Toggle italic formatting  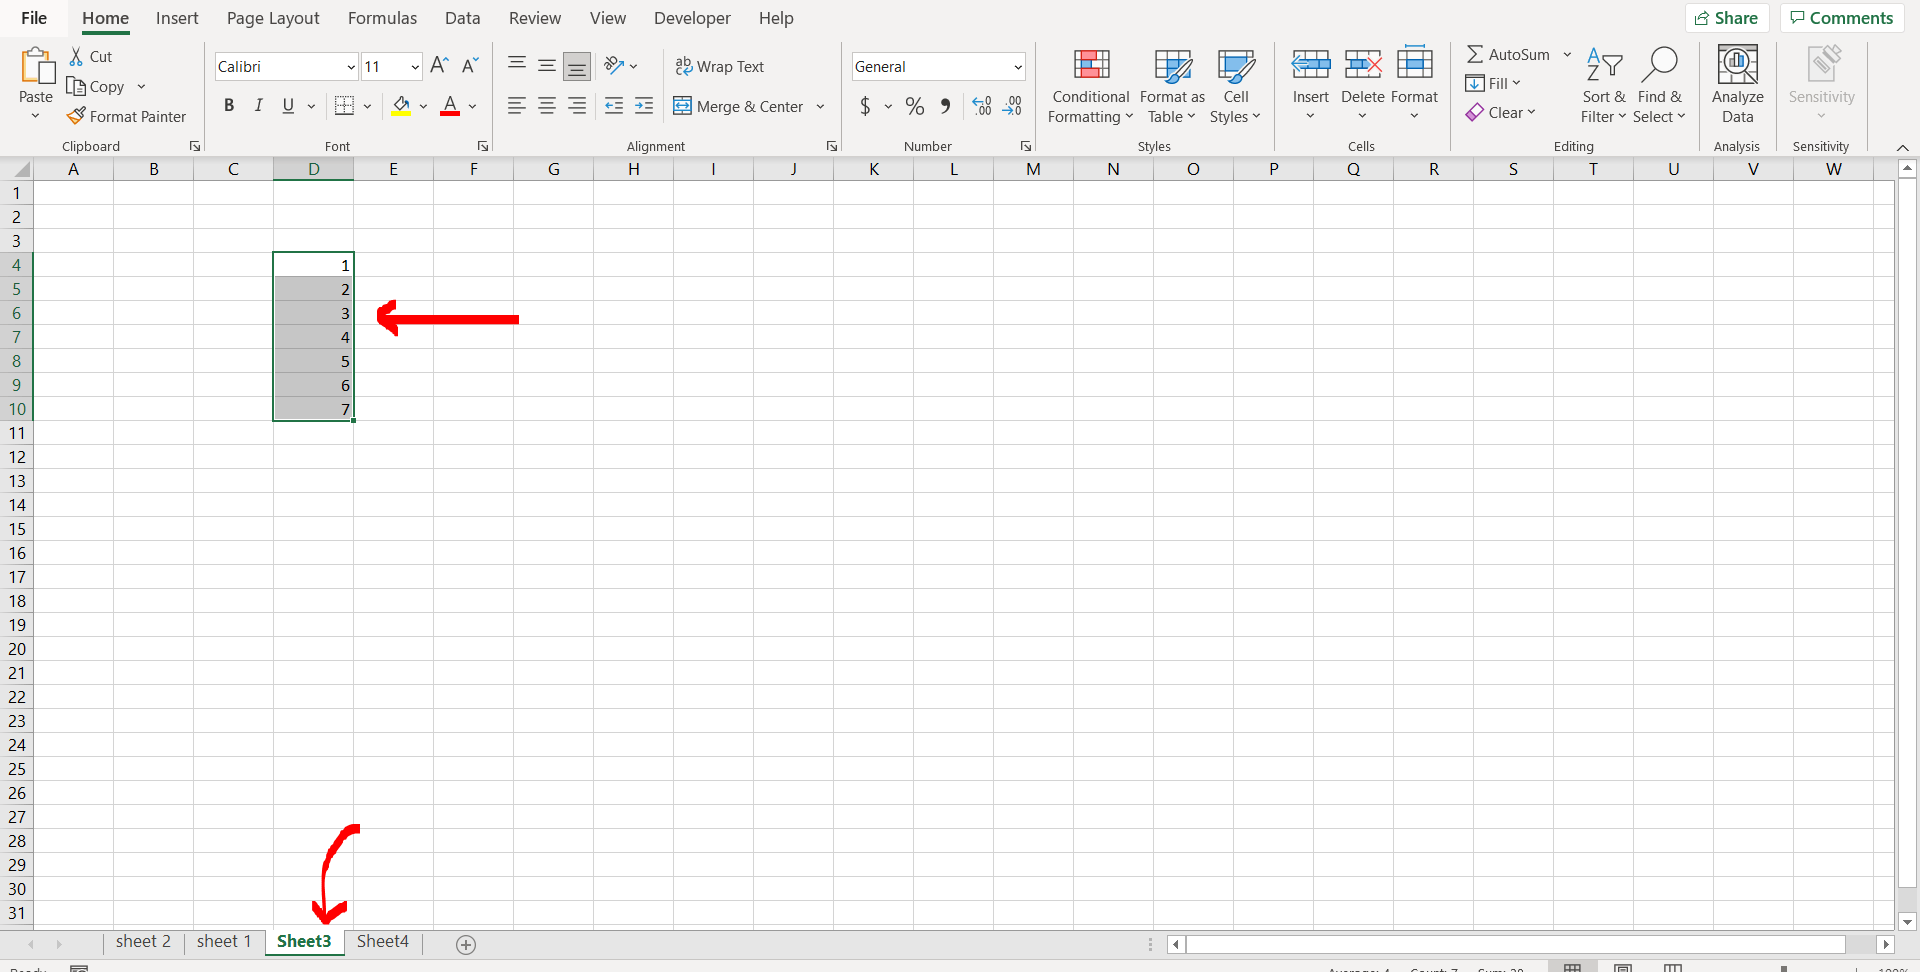(x=258, y=105)
